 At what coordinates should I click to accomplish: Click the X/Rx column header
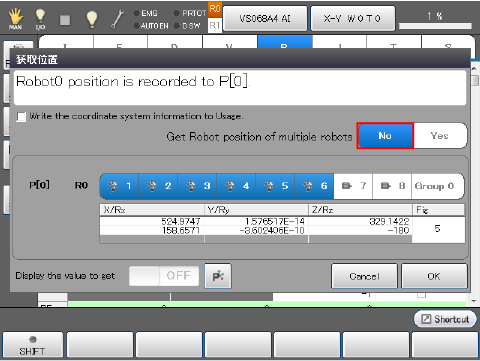click(152, 210)
